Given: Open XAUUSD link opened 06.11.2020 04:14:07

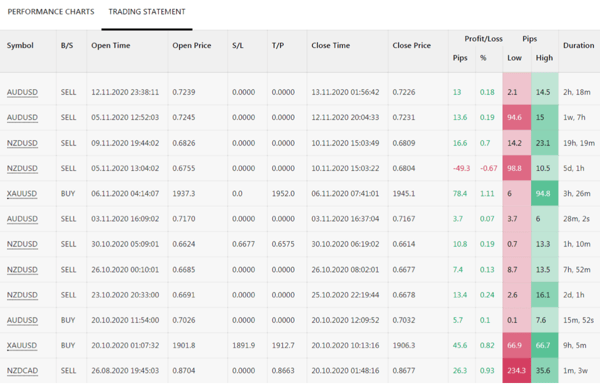Looking at the screenshot, I should 22,194.
